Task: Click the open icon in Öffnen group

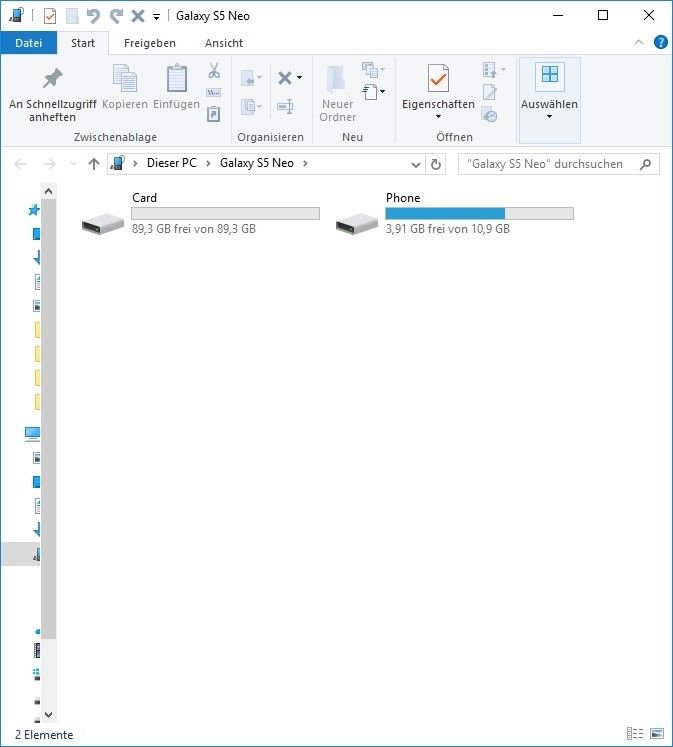Action: (490, 70)
